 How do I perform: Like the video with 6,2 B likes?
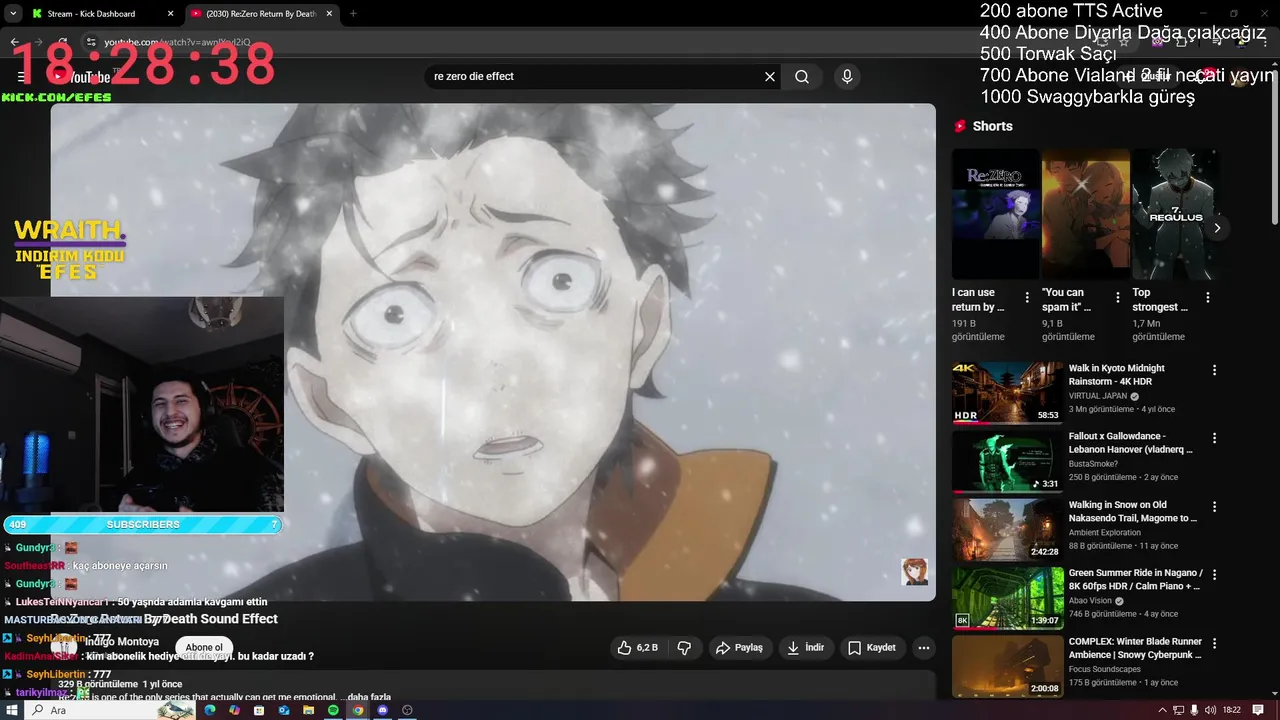[x=637, y=648]
